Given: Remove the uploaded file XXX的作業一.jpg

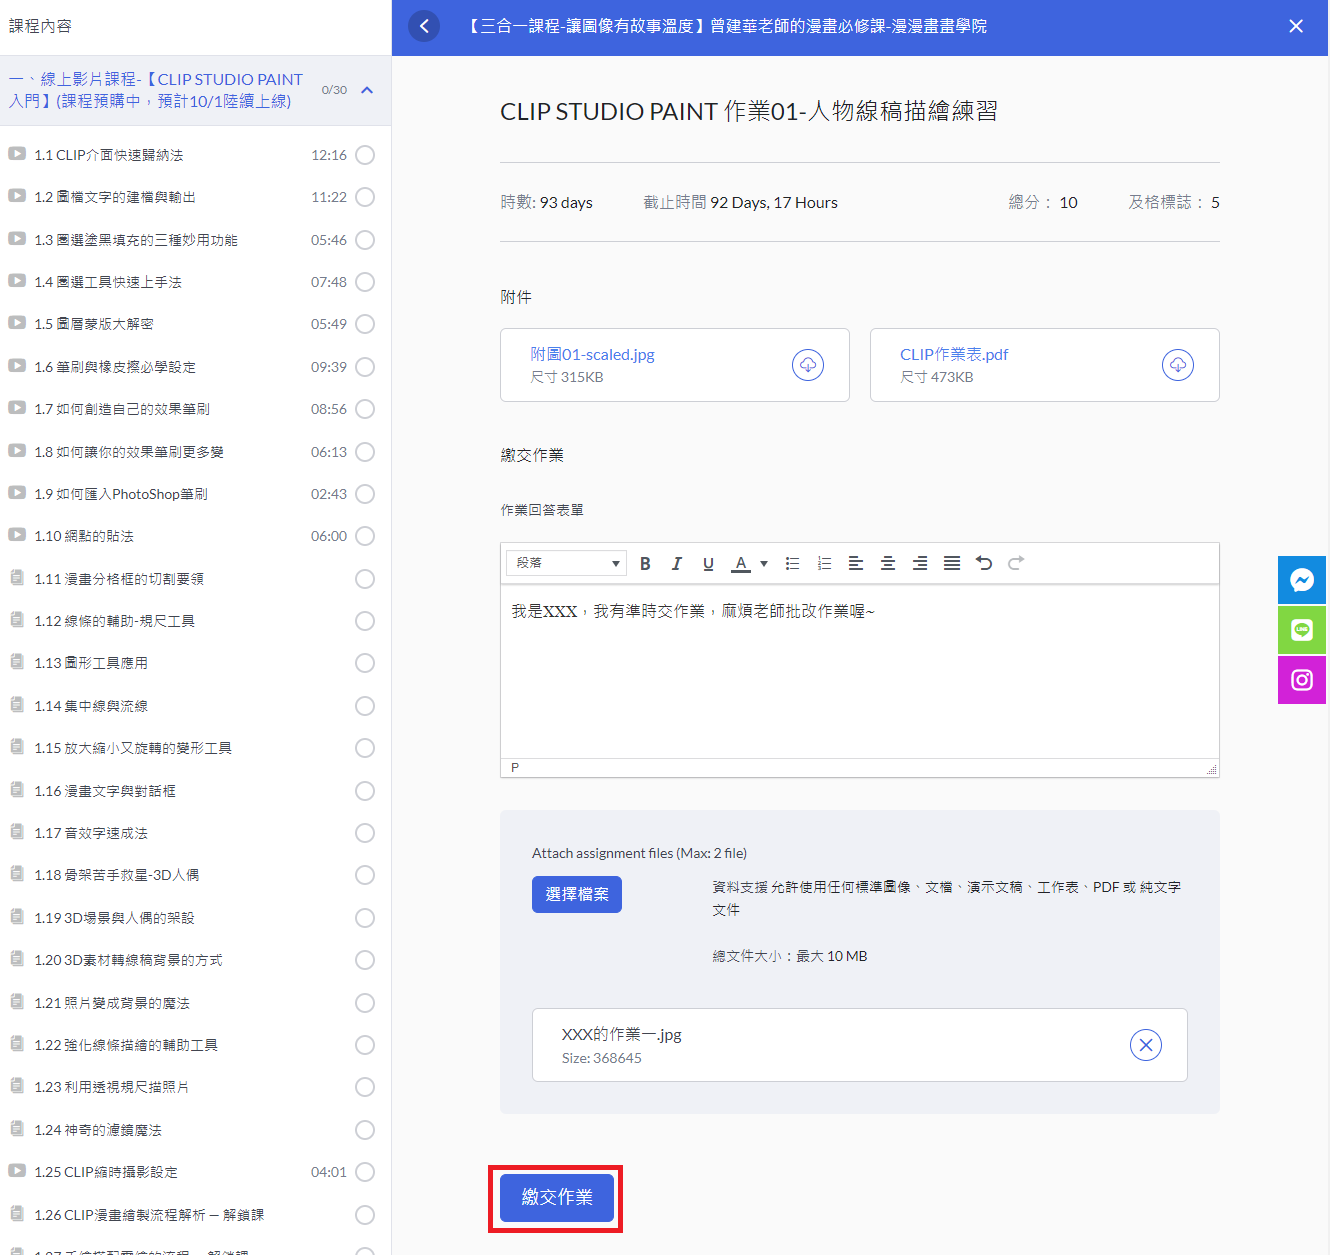Looking at the screenshot, I should pyautogui.click(x=1146, y=1045).
